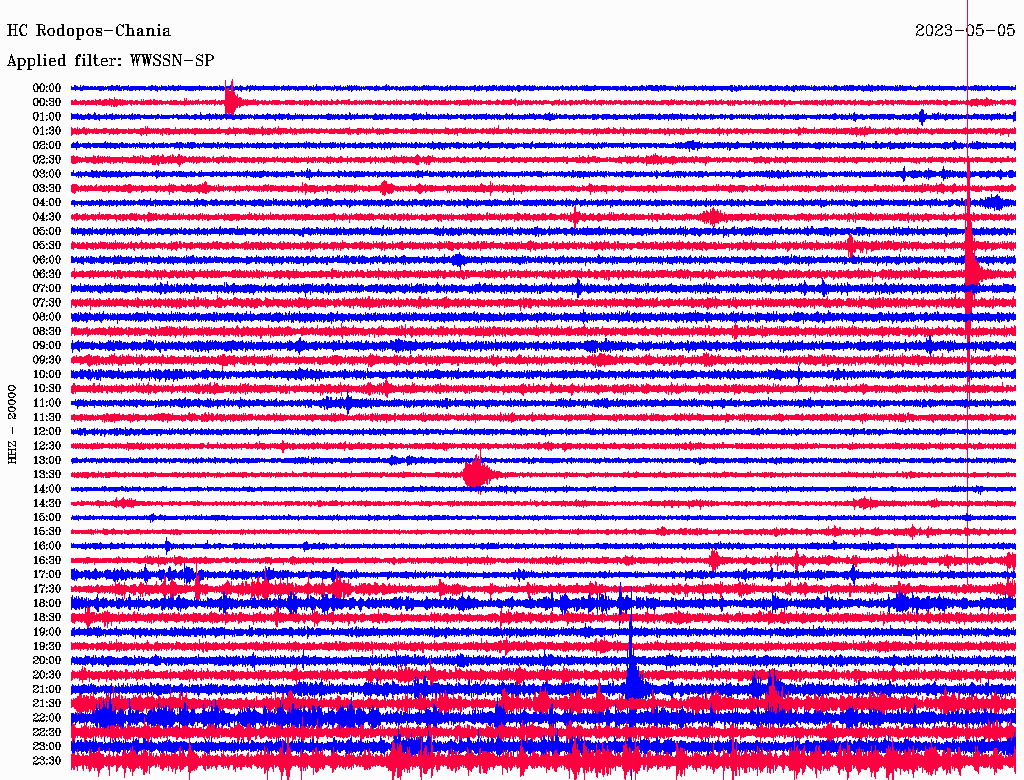This screenshot has width=1024, height=780.
Task: Select the 09:00 time row label
Action: pyautogui.click(x=47, y=345)
